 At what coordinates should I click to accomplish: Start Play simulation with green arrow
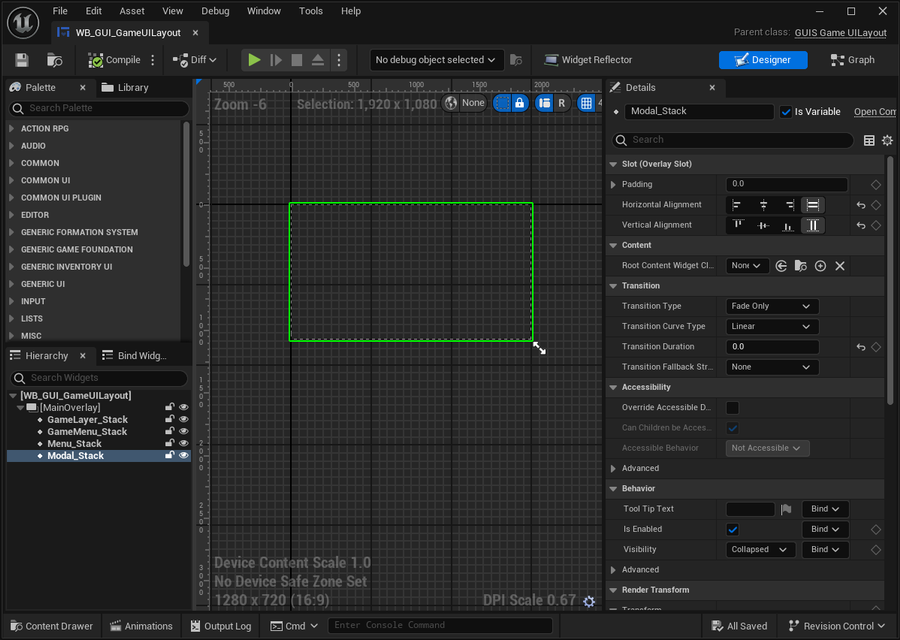[254, 60]
